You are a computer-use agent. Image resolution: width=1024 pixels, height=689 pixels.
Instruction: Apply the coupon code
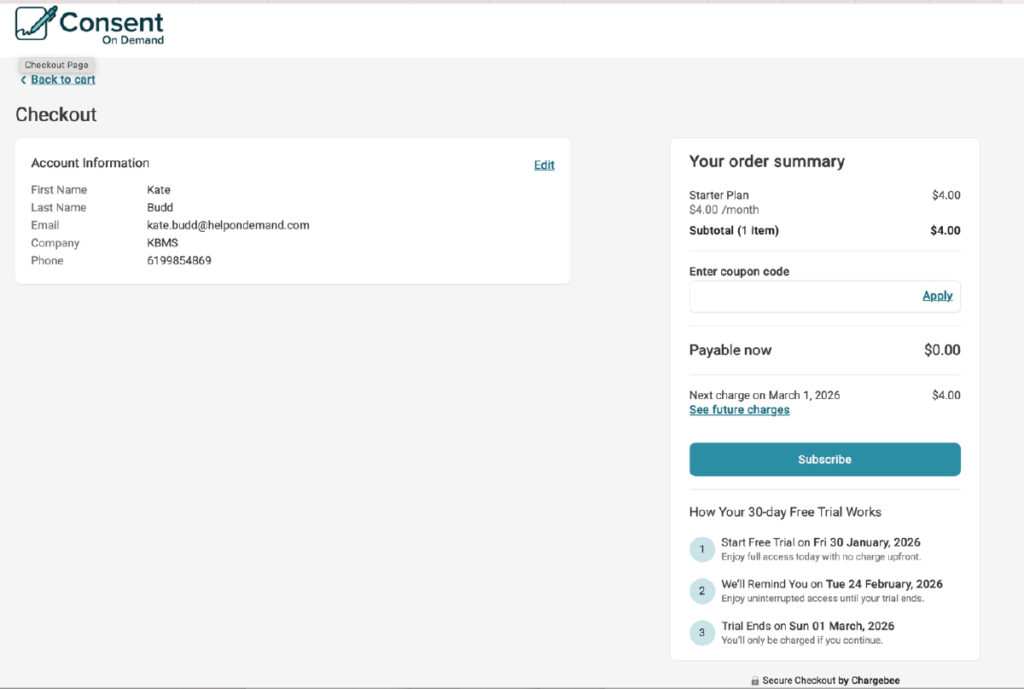pos(937,296)
